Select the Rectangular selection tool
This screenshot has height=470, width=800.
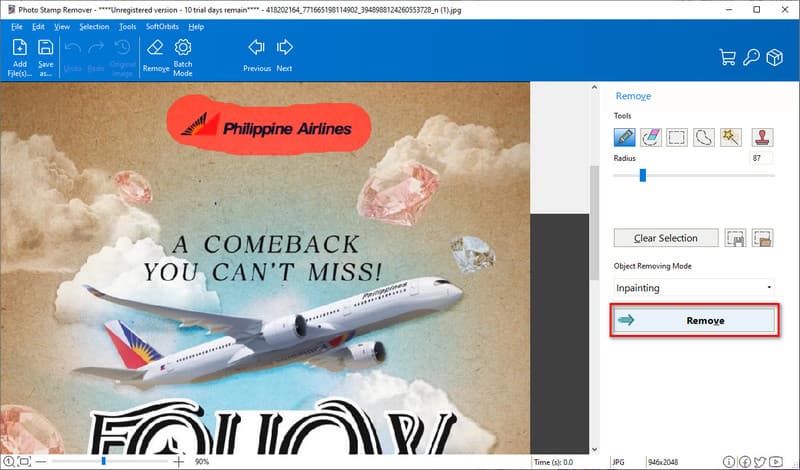pos(677,137)
